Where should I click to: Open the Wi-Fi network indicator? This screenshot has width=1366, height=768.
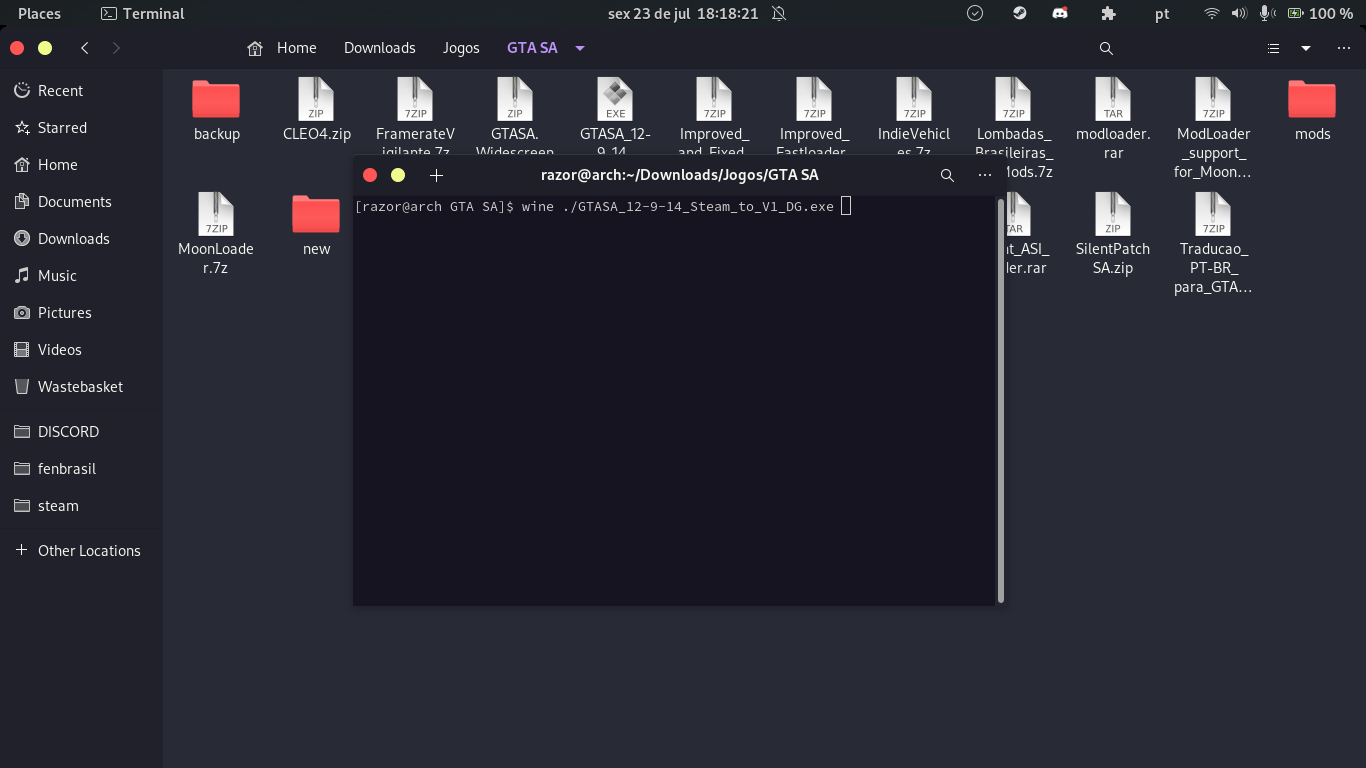pyautogui.click(x=1212, y=14)
